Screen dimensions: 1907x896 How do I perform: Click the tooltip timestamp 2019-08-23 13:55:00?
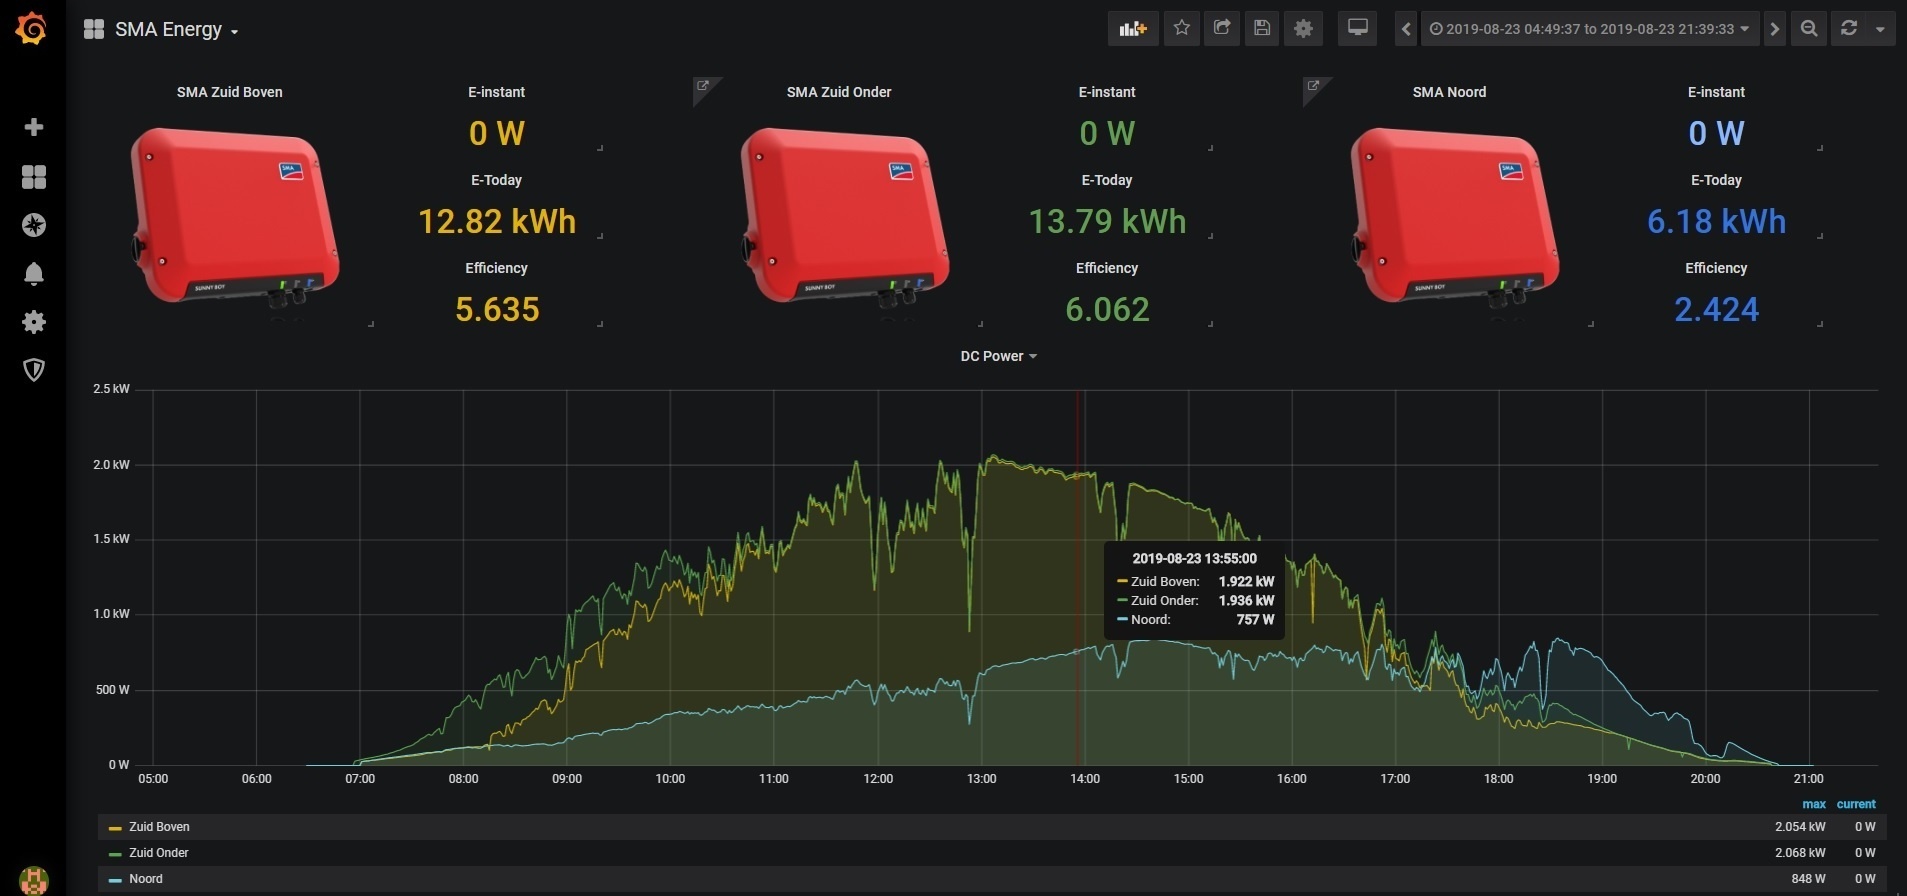[x=1194, y=559]
